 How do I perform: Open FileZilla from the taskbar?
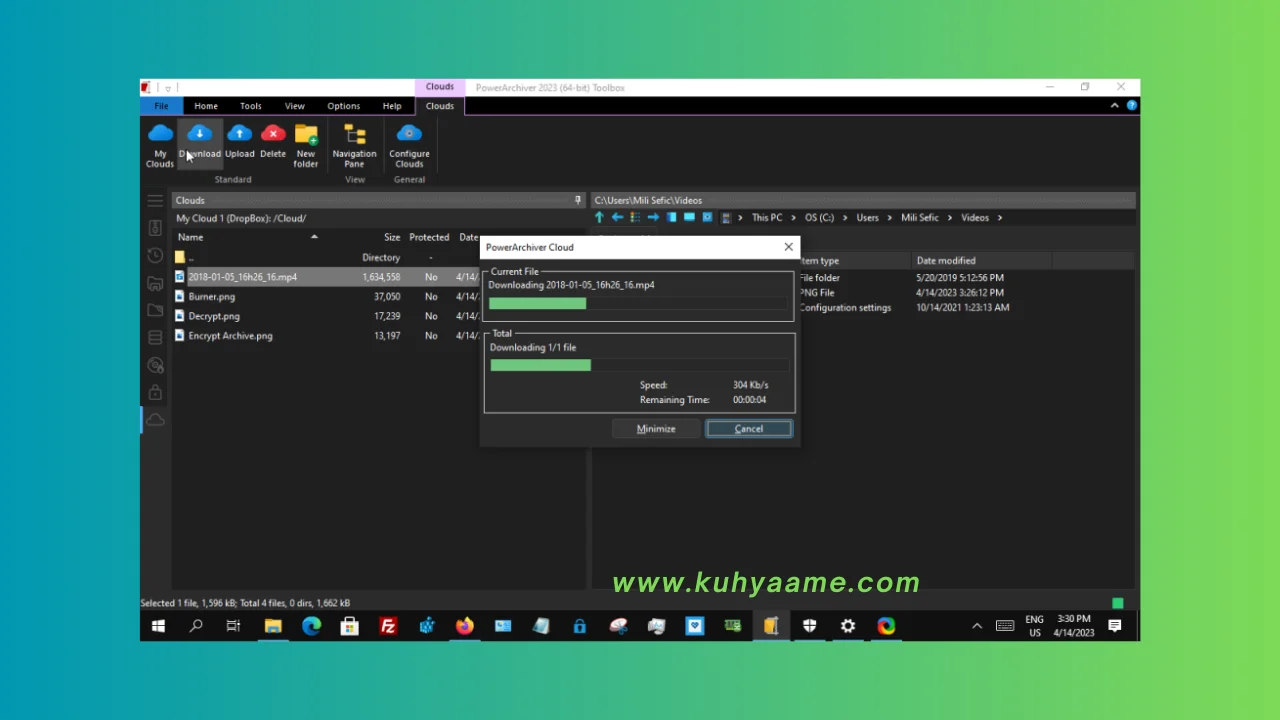[x=388, y=626]
